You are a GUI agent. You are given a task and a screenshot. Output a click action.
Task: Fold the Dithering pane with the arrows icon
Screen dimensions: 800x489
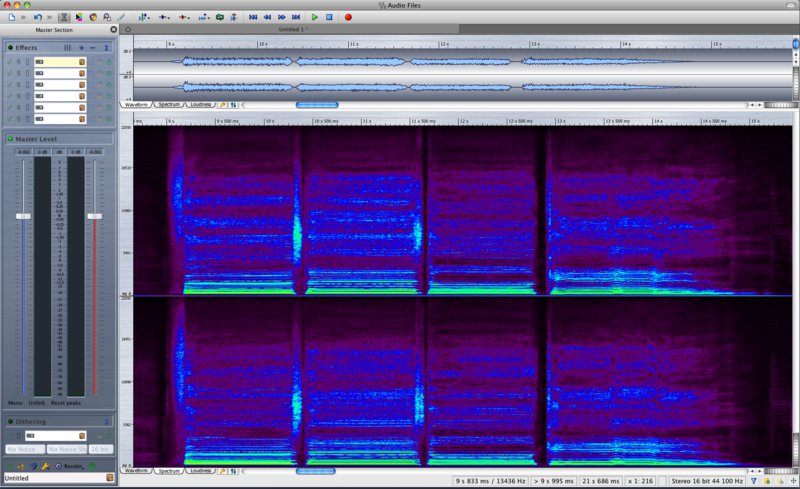[x=106, y=422]
